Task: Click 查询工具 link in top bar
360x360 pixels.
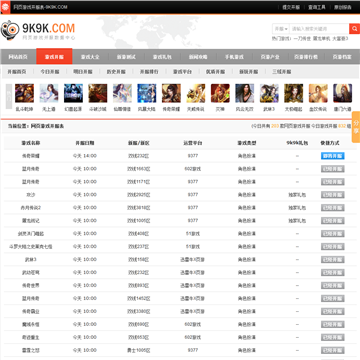Action: pyautogui.click(x=317, y=7)
